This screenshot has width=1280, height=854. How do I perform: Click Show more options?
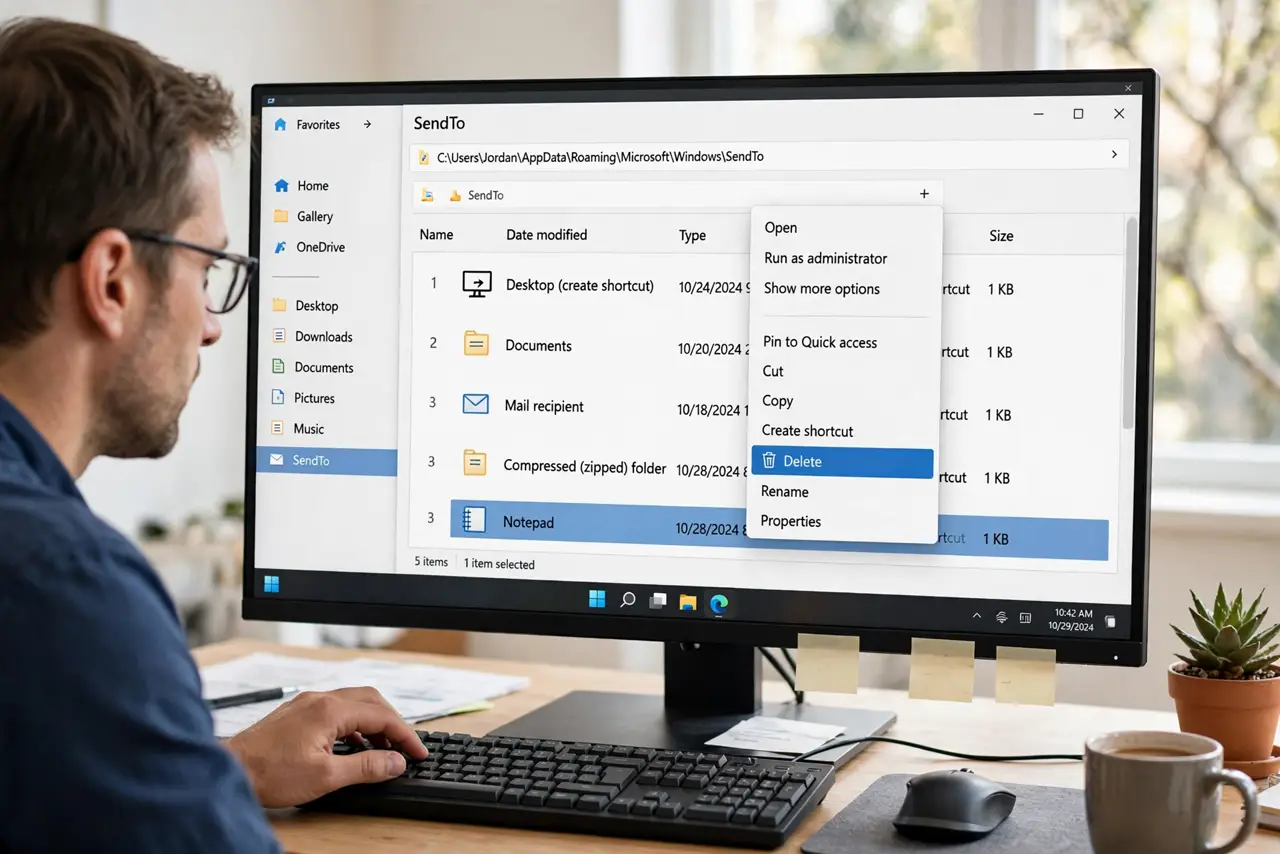pos(822,289)
